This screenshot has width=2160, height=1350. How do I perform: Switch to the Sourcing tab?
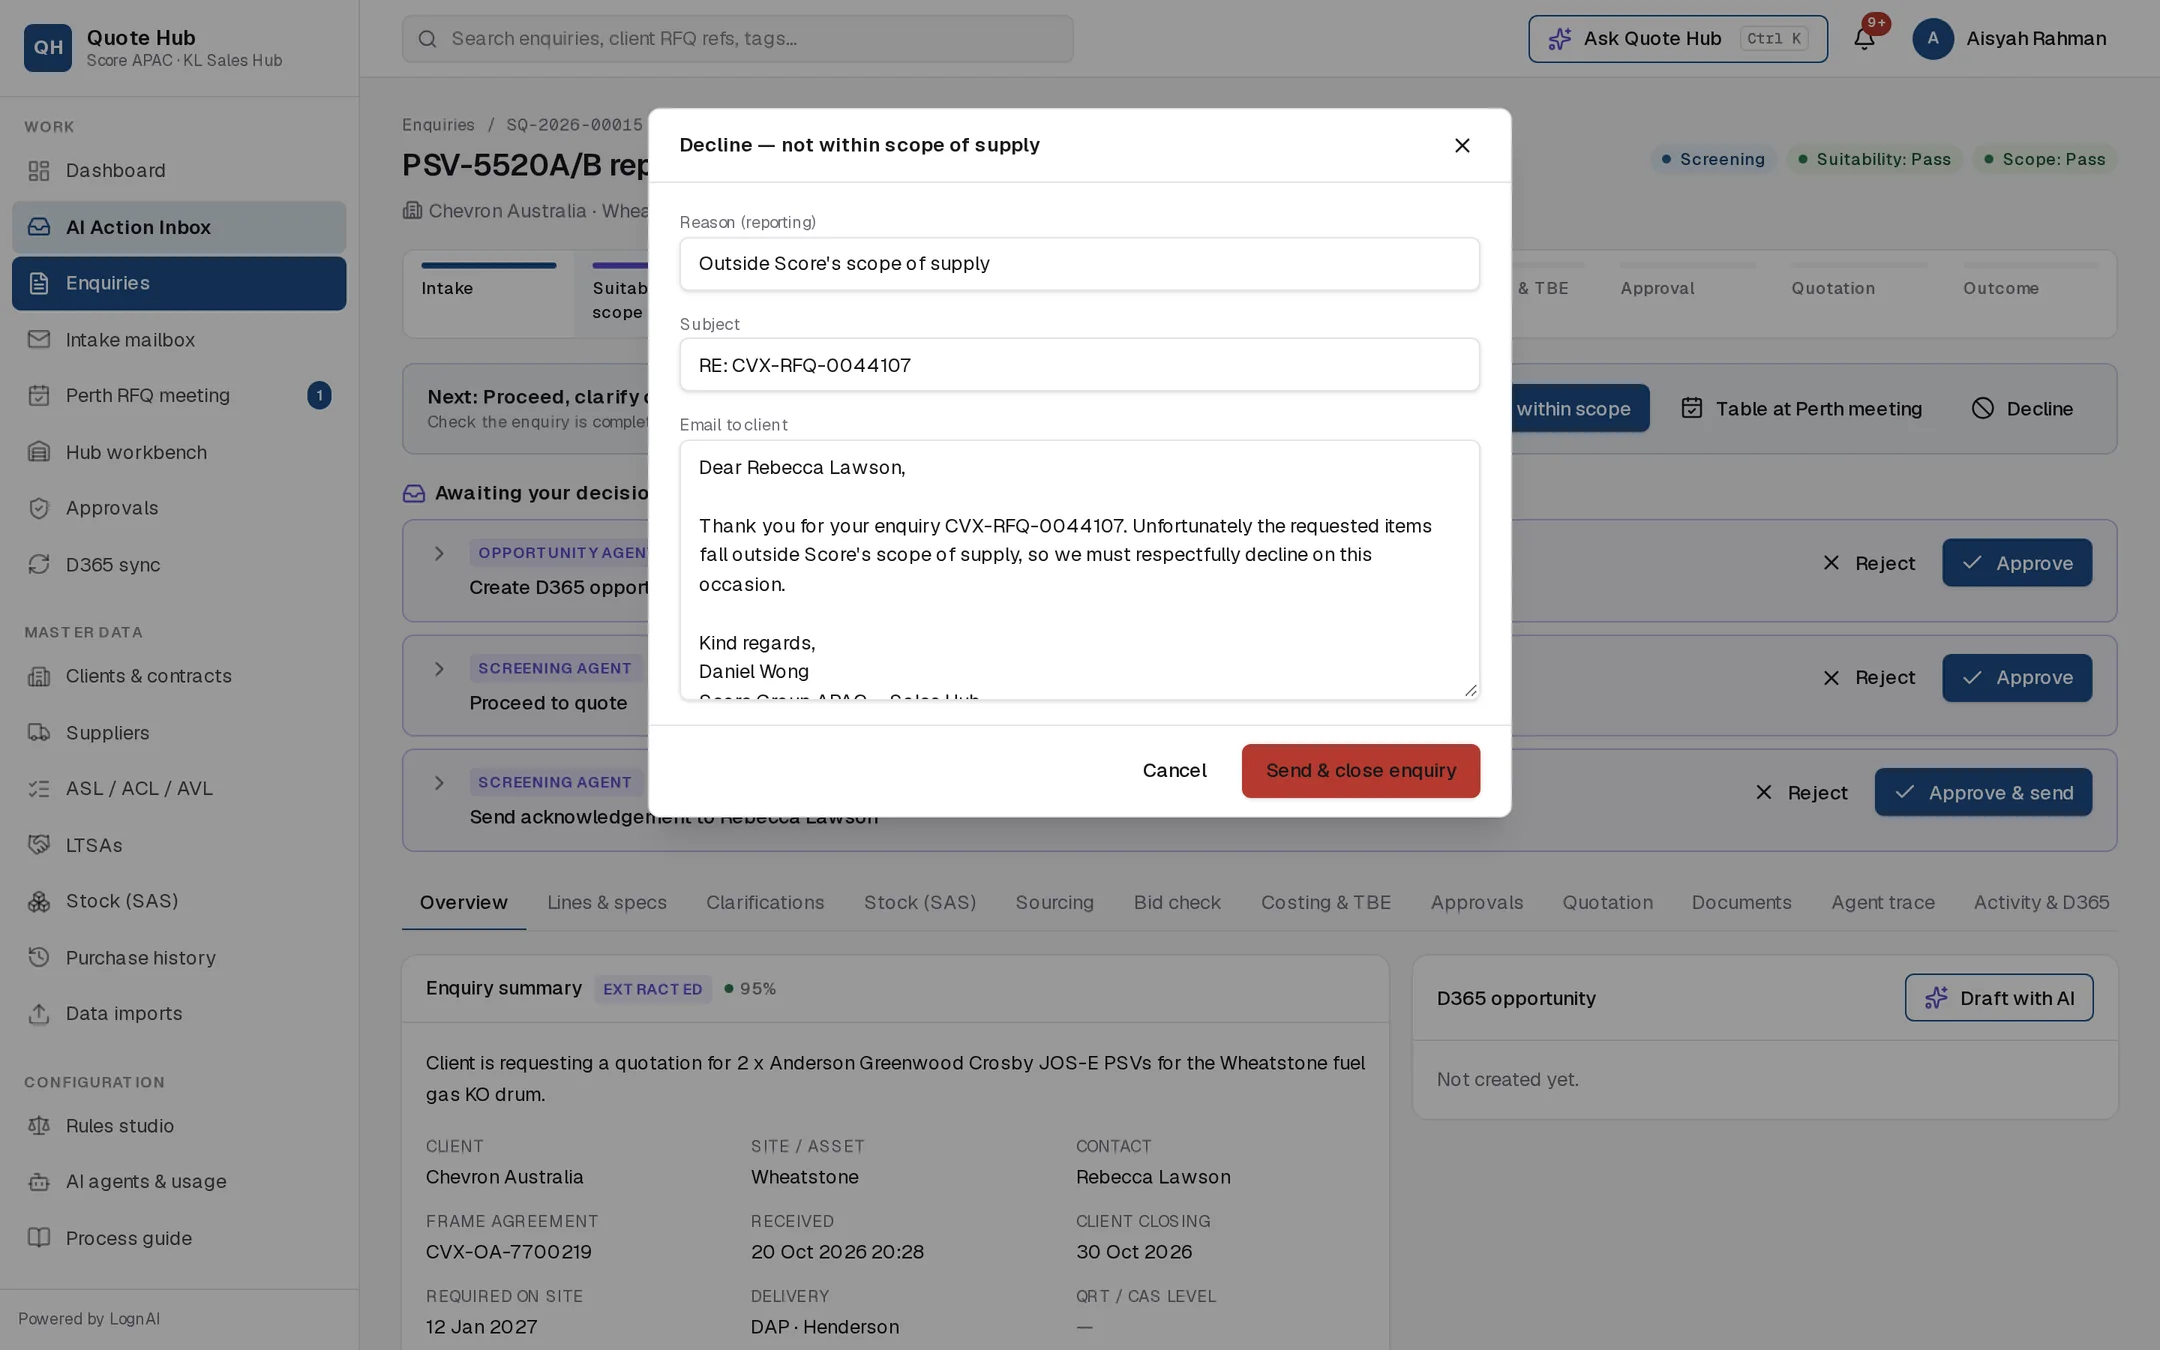coord(1054,903)
